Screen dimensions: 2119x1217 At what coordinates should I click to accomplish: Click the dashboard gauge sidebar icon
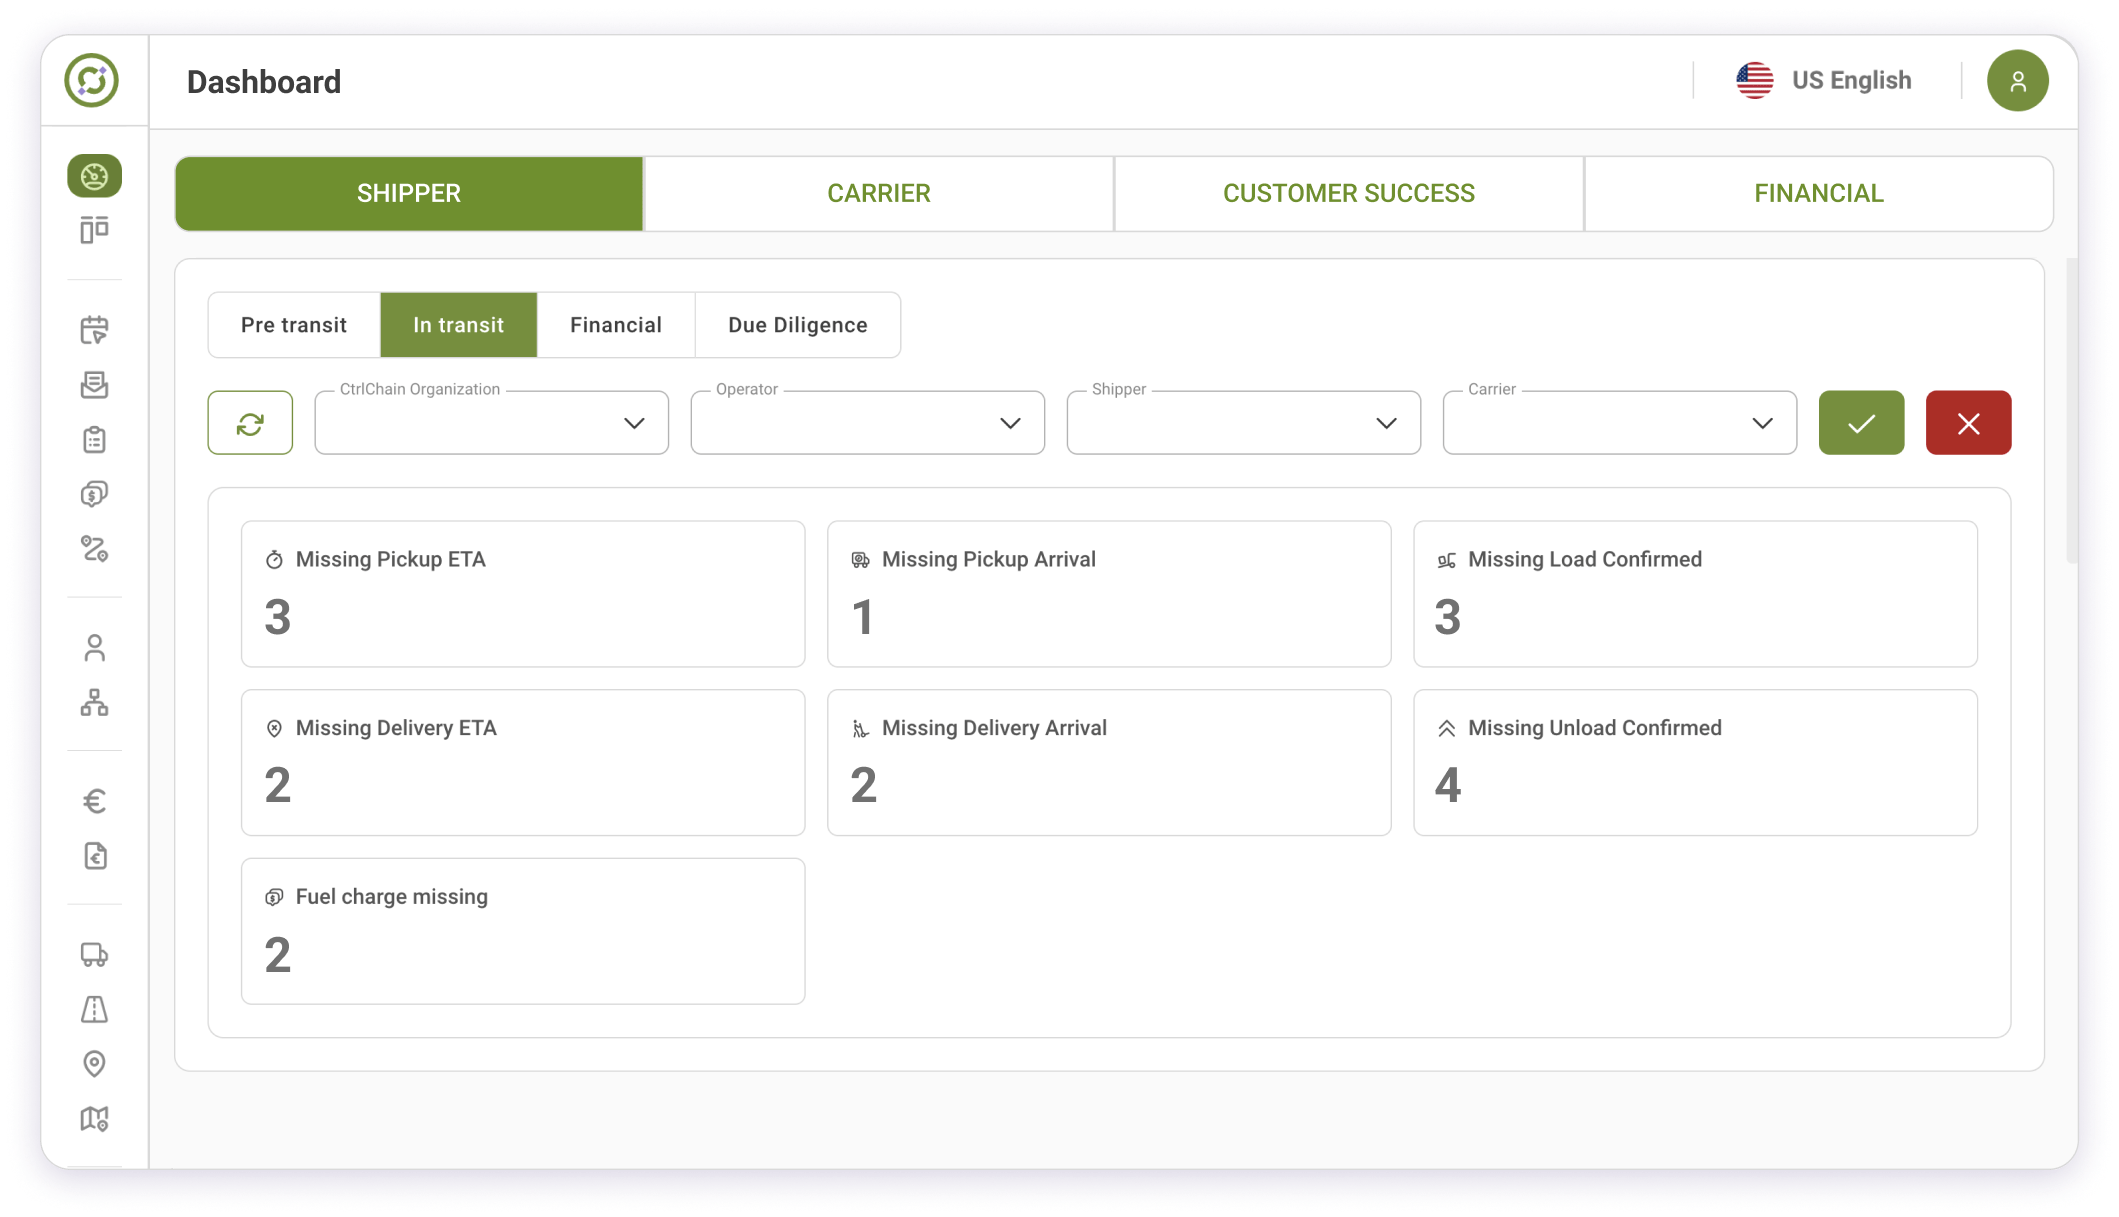[x=95, y=176]
